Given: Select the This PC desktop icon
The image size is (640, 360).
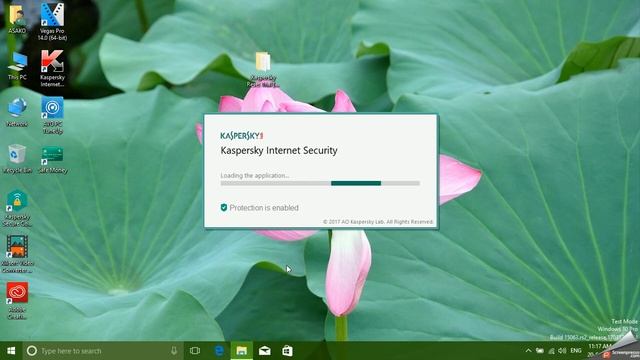Looking at the screenshot, I should [17, 66].
